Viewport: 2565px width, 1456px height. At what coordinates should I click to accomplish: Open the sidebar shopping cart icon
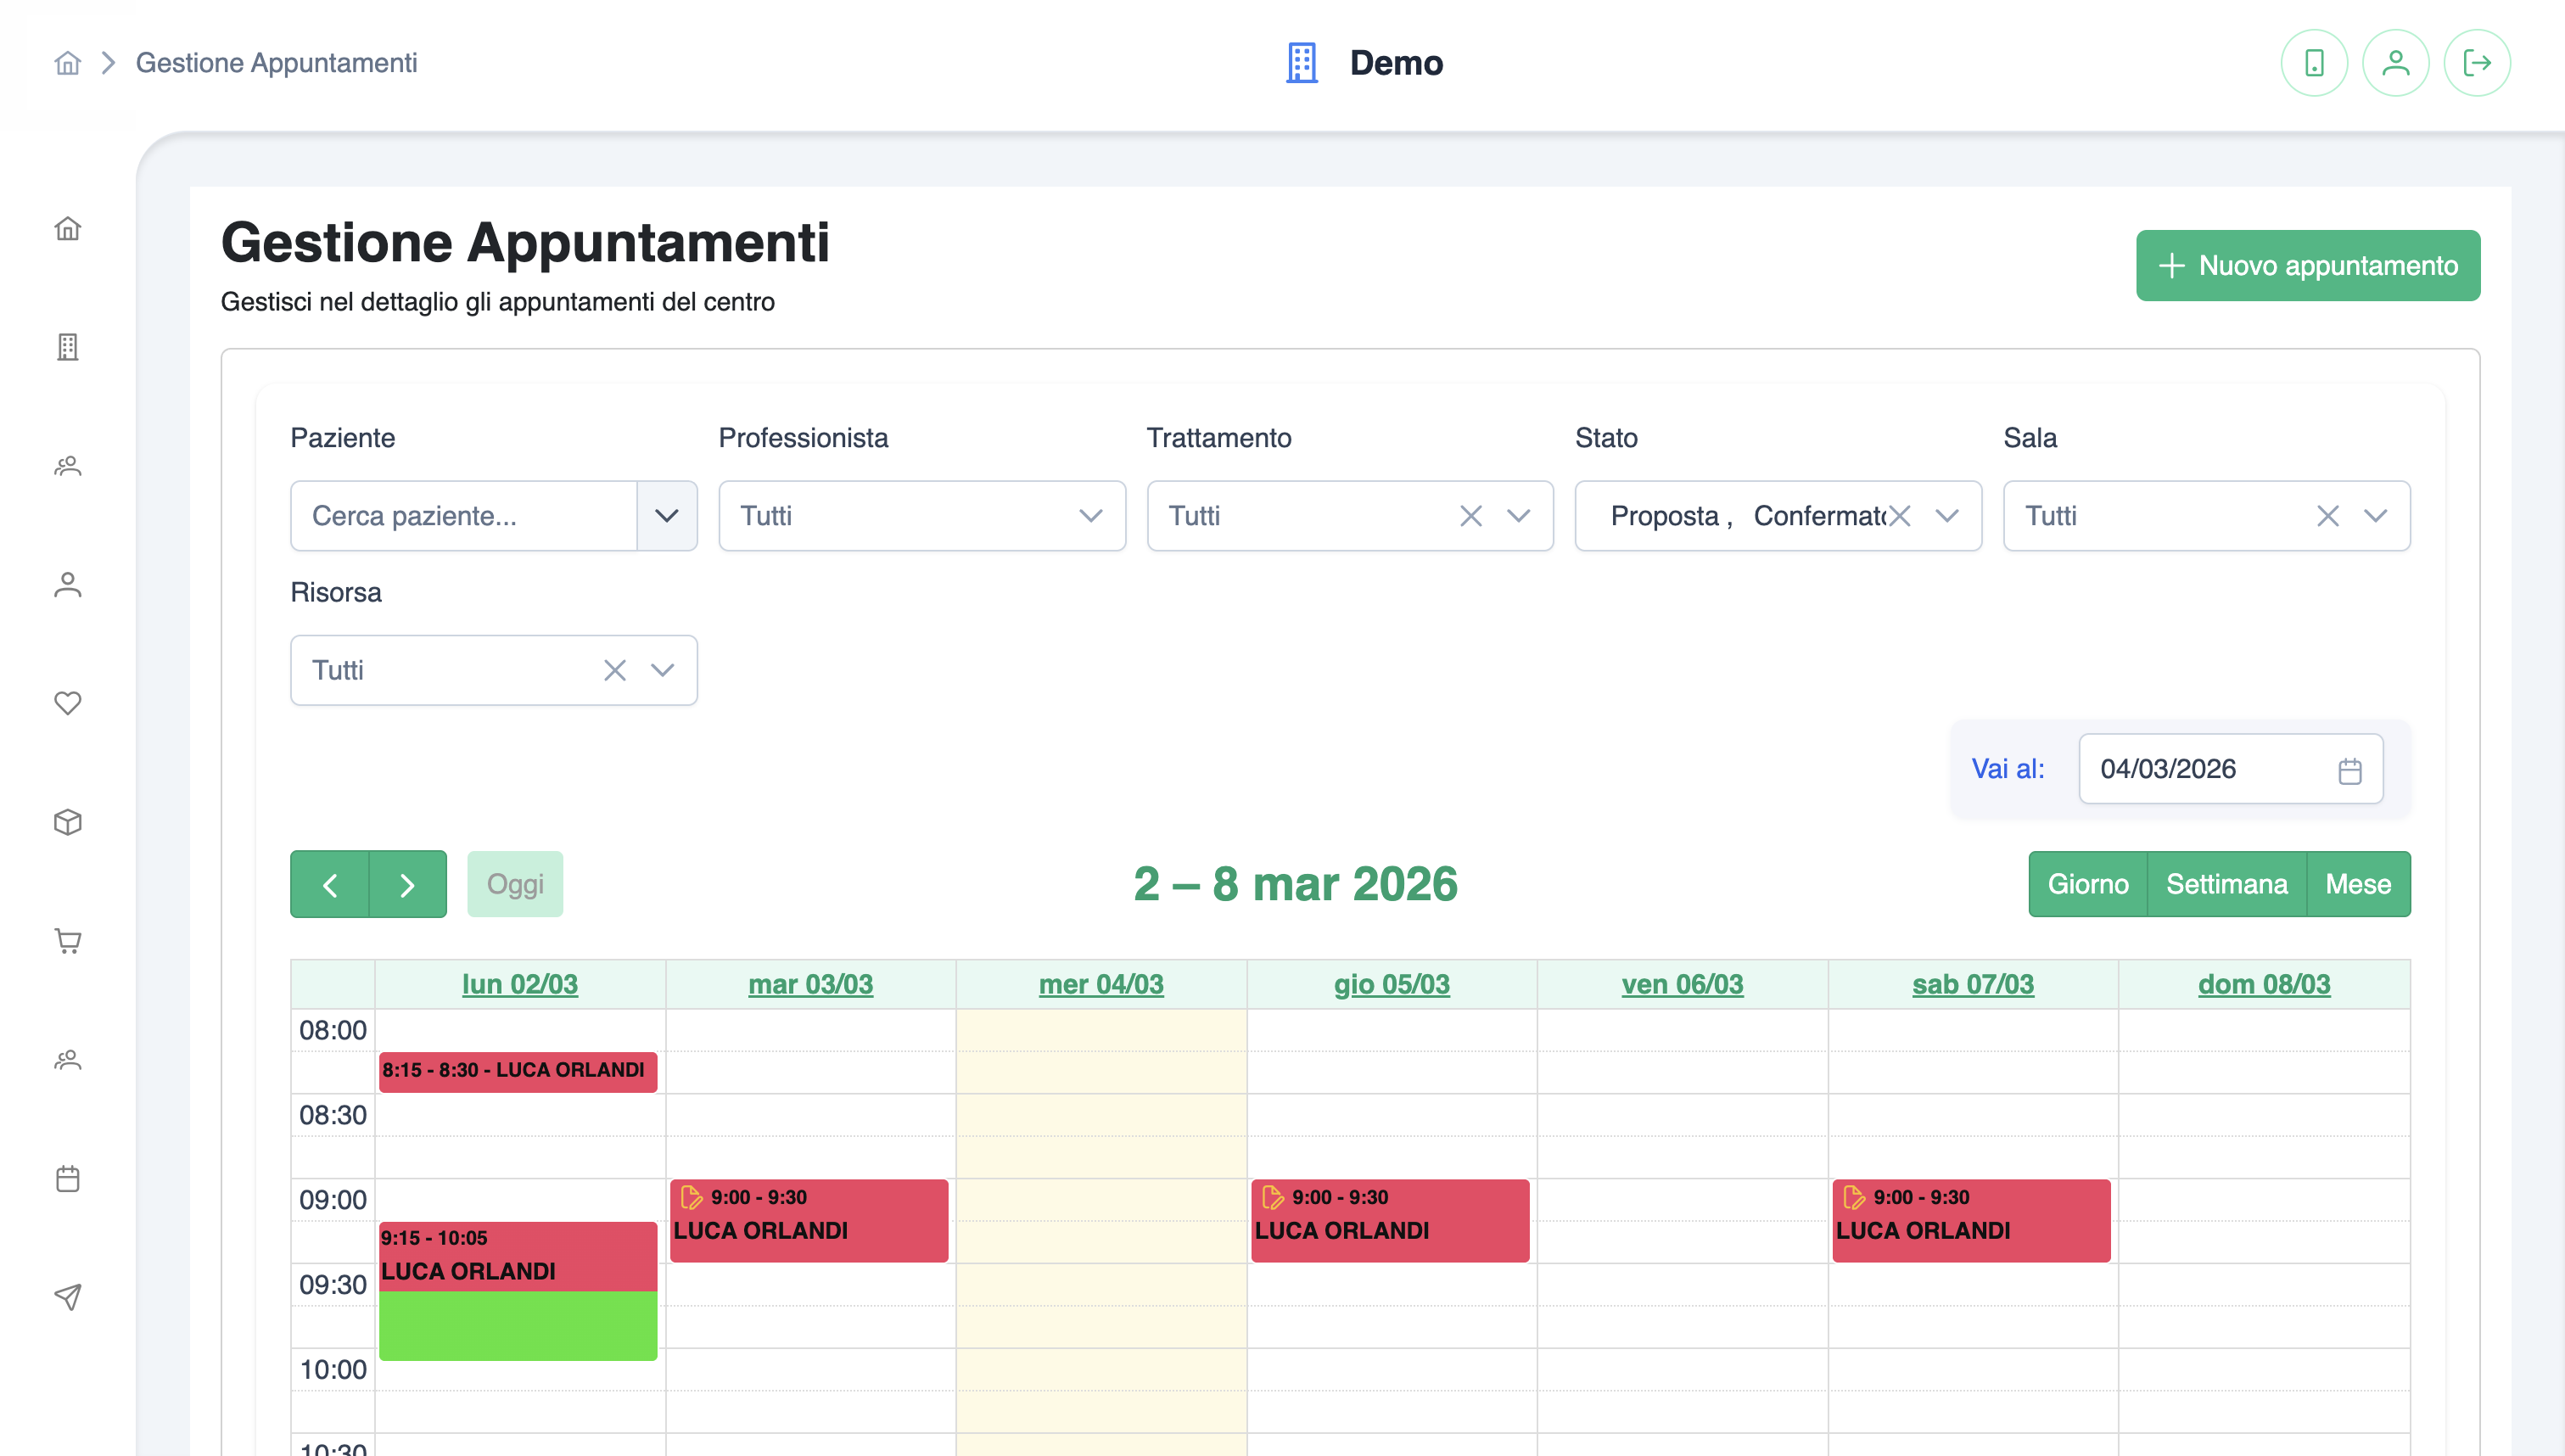(x=67, y=941)
